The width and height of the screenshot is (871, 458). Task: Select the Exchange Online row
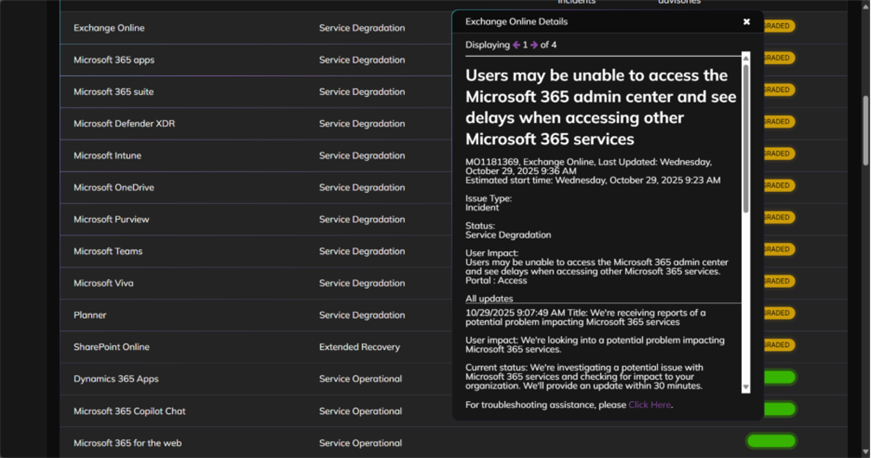454,28
